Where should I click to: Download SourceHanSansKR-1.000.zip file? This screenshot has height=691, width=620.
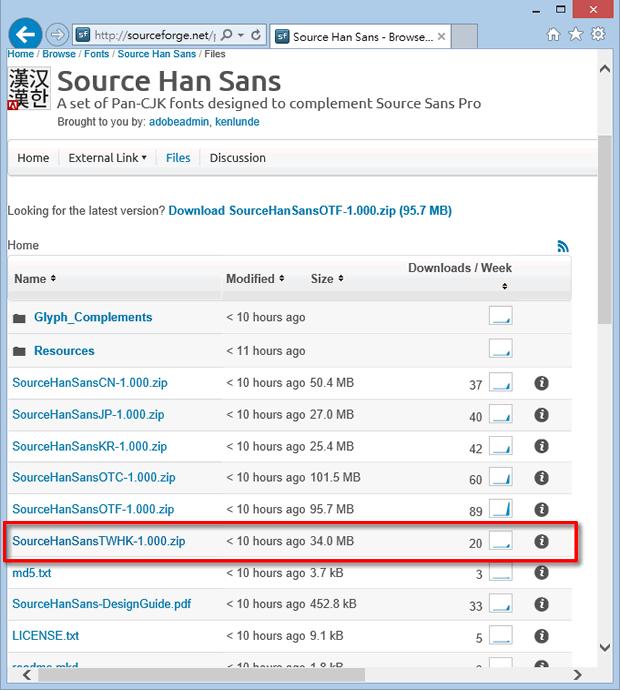(x=89, y=446)
